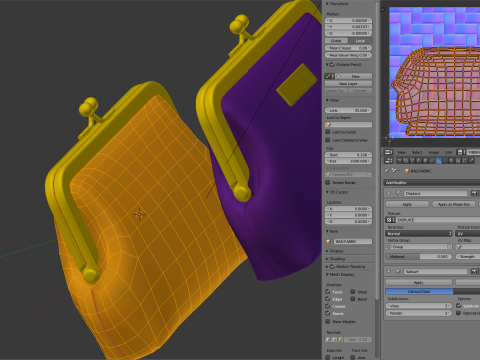
Task: Click the New Layer grease pencil button
Action: tap(348, 83)
